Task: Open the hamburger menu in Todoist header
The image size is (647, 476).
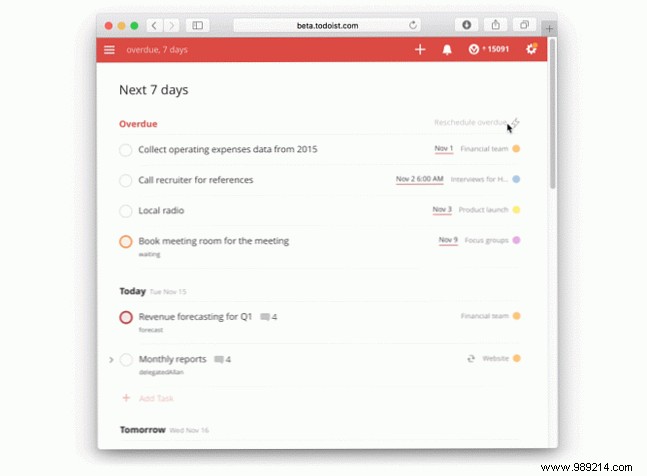Action: (109, 50)
